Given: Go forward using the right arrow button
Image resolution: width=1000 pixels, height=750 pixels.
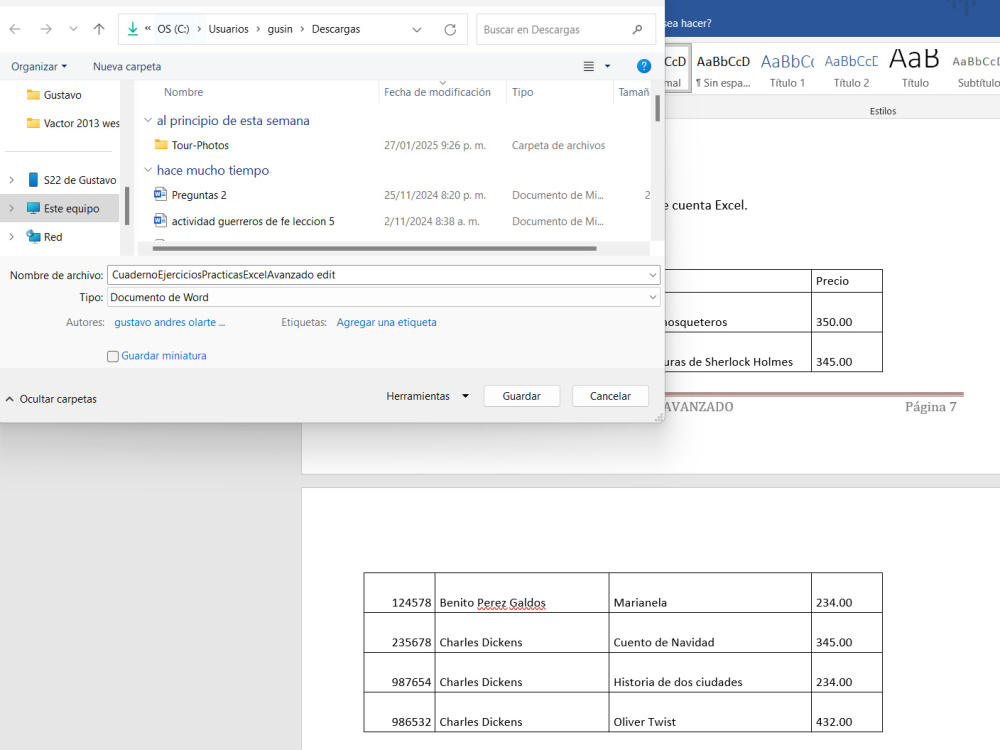Looking at the screenshot, I should pyautogui.click(x=46, y=29).
